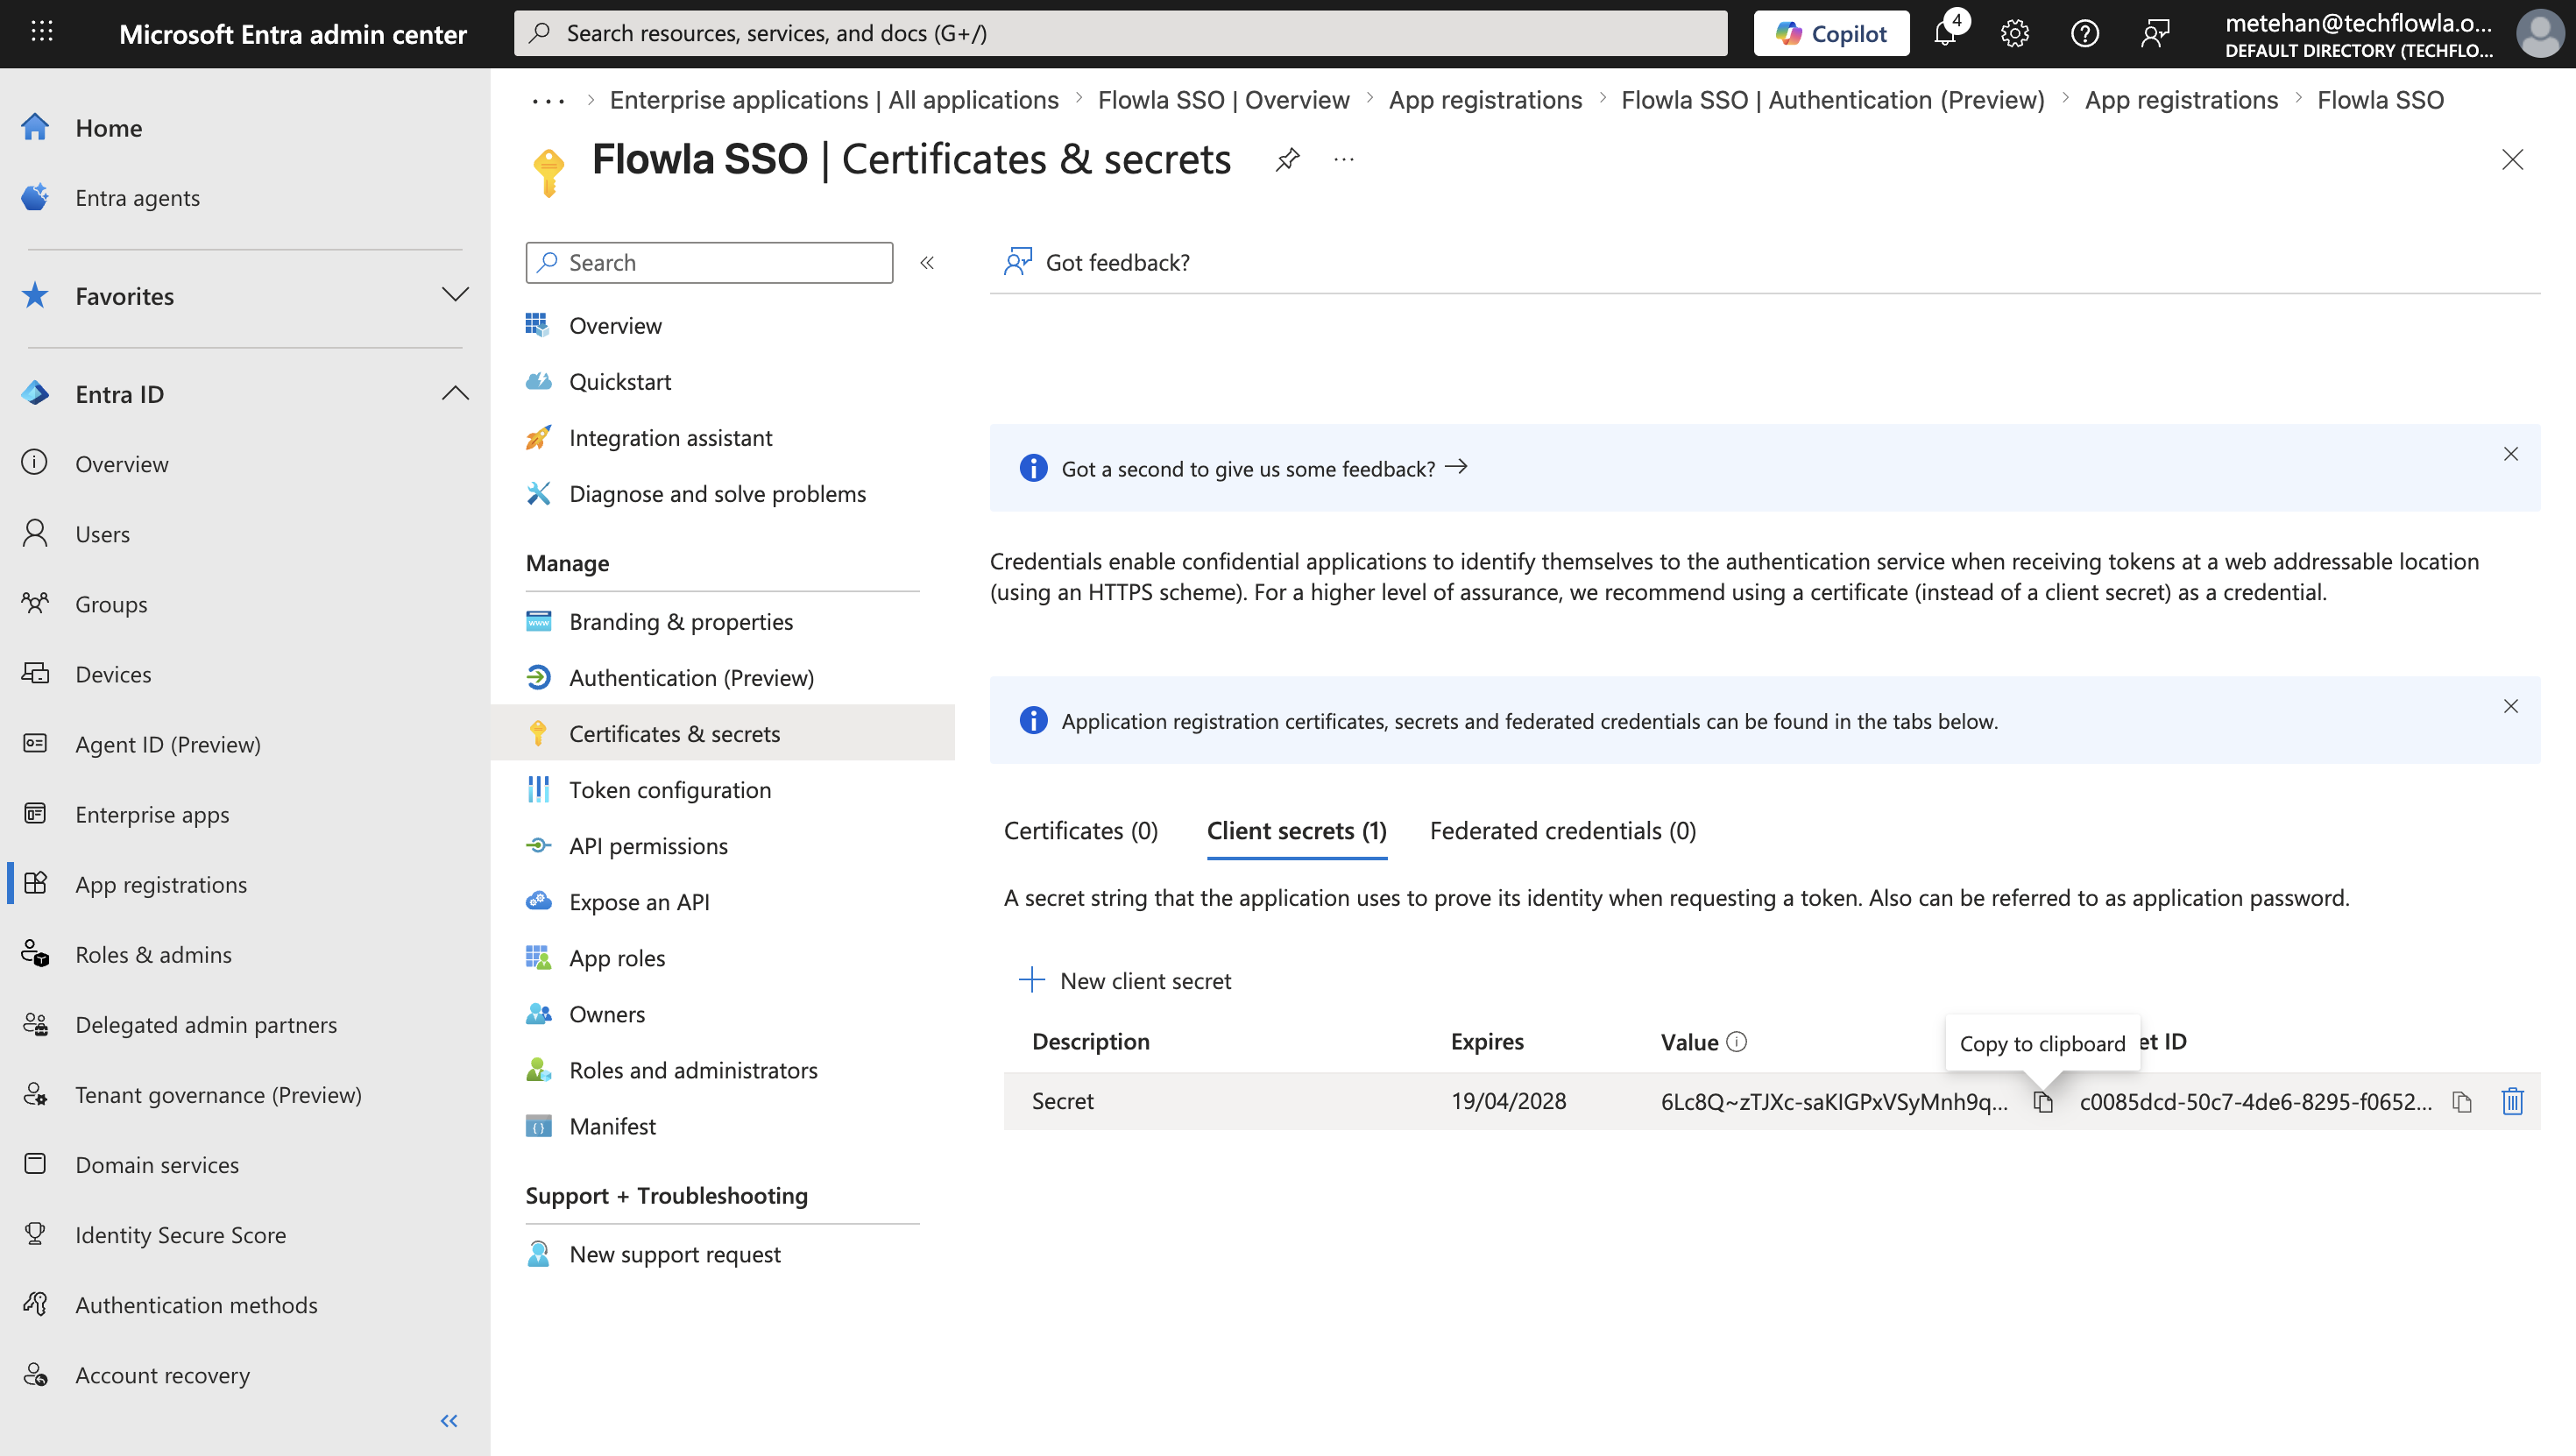Copy the secret value to clipboard
This screenshot has height=1456, width=2576.
[x=2043, y=1101]
